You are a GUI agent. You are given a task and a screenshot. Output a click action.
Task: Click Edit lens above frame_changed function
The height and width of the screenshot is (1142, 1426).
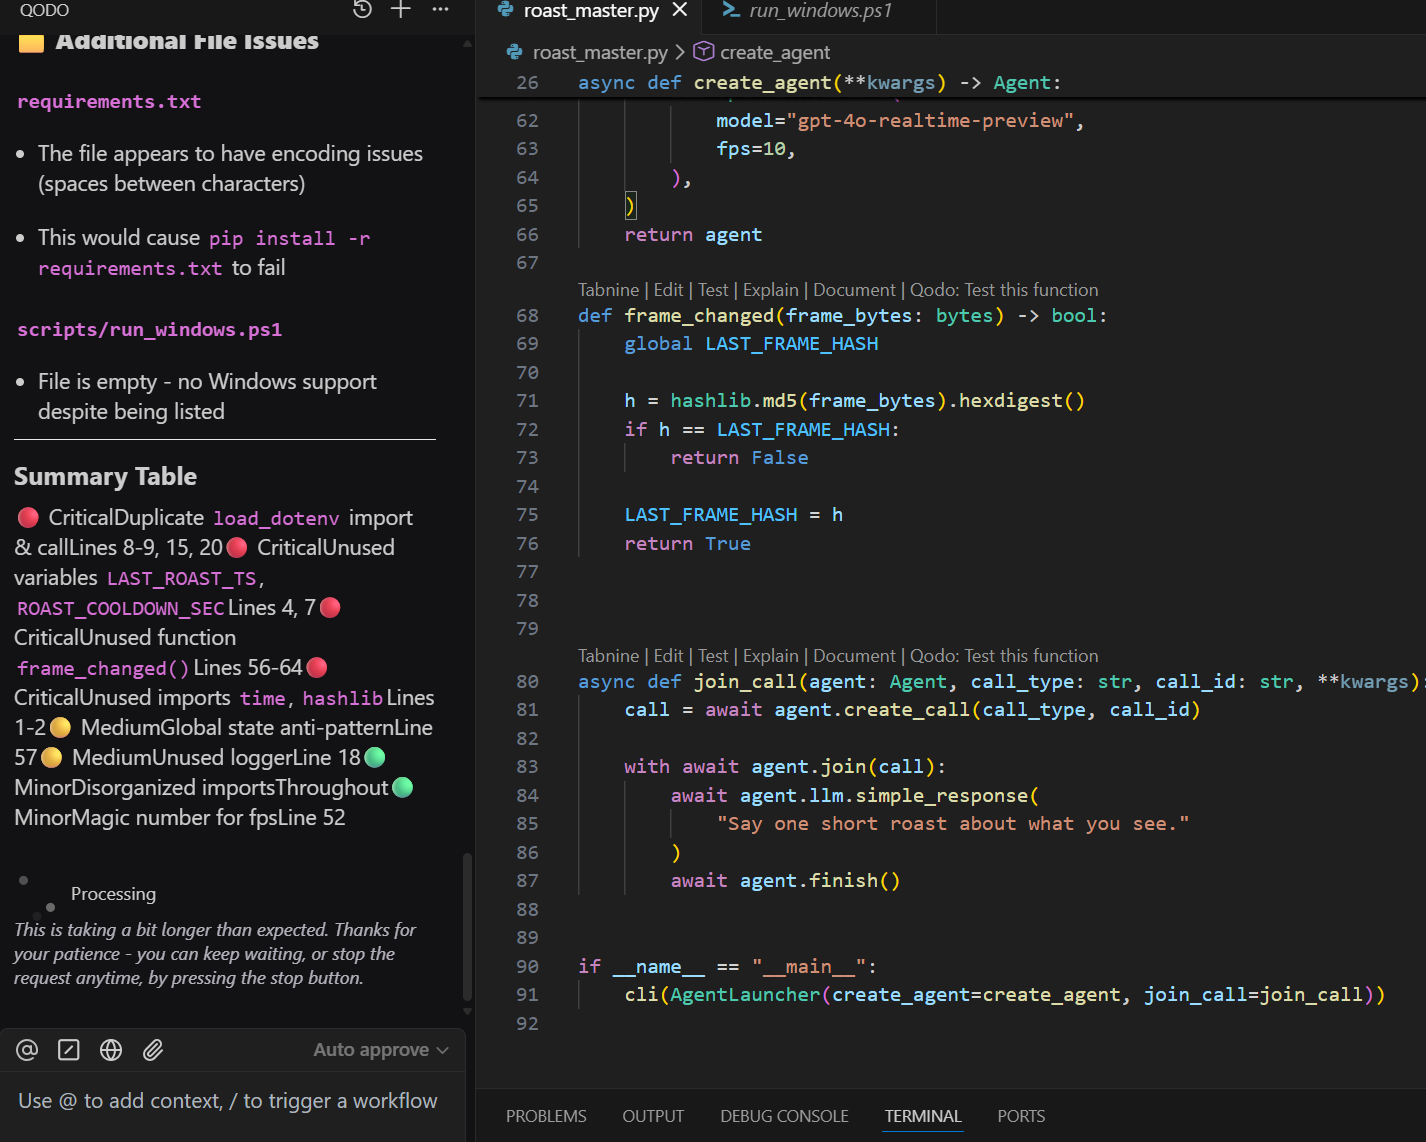668,290
